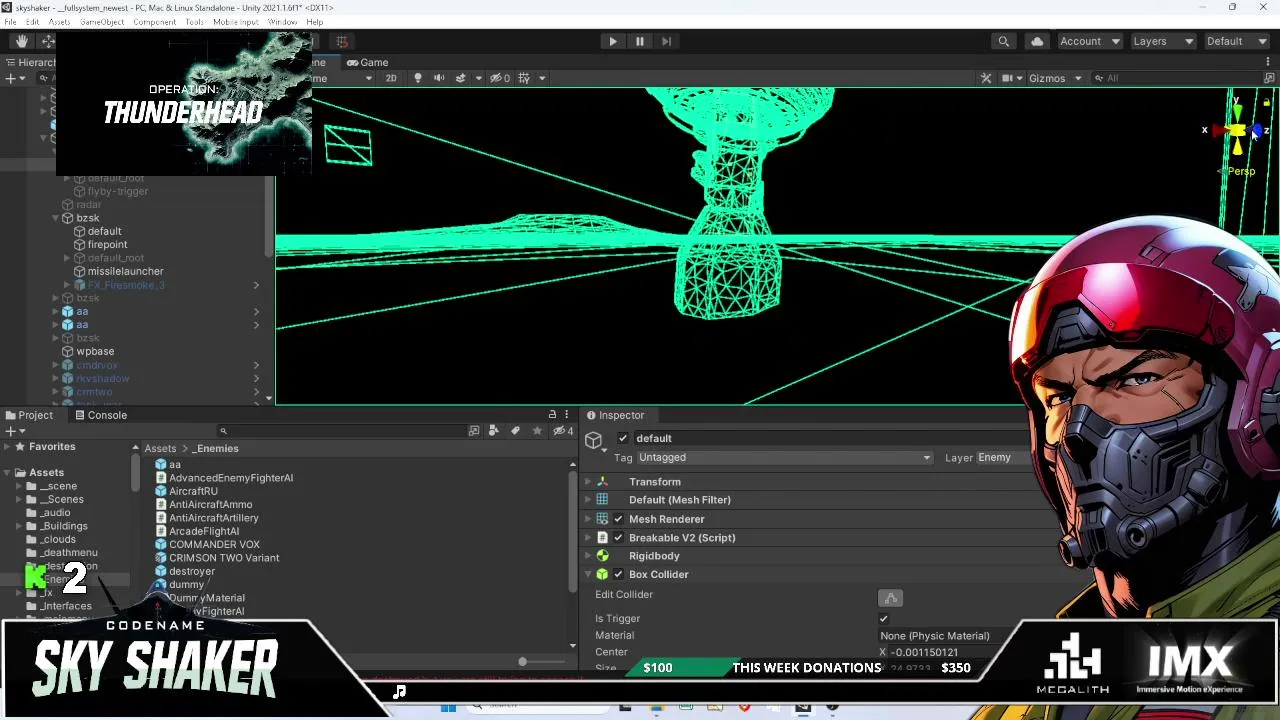
Task: Click the Rigidbody component icon
Action: [602, 556]
